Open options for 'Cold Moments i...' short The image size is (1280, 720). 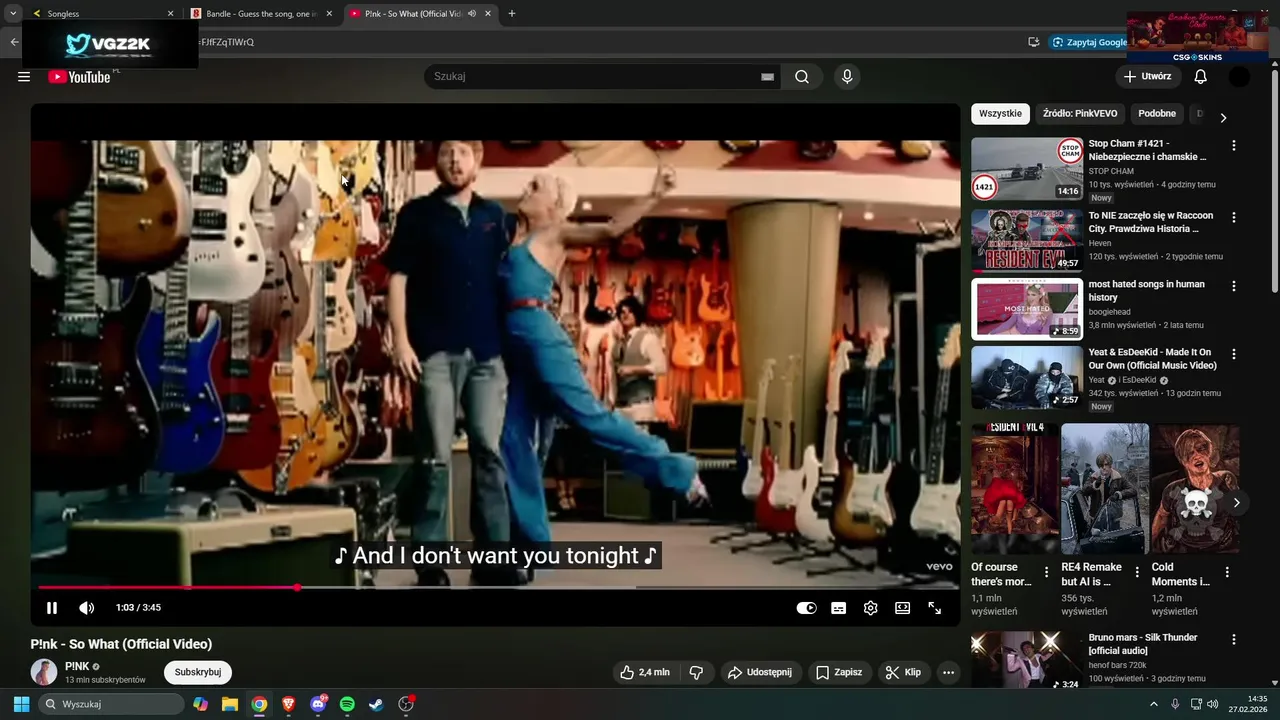point(1227,572)
